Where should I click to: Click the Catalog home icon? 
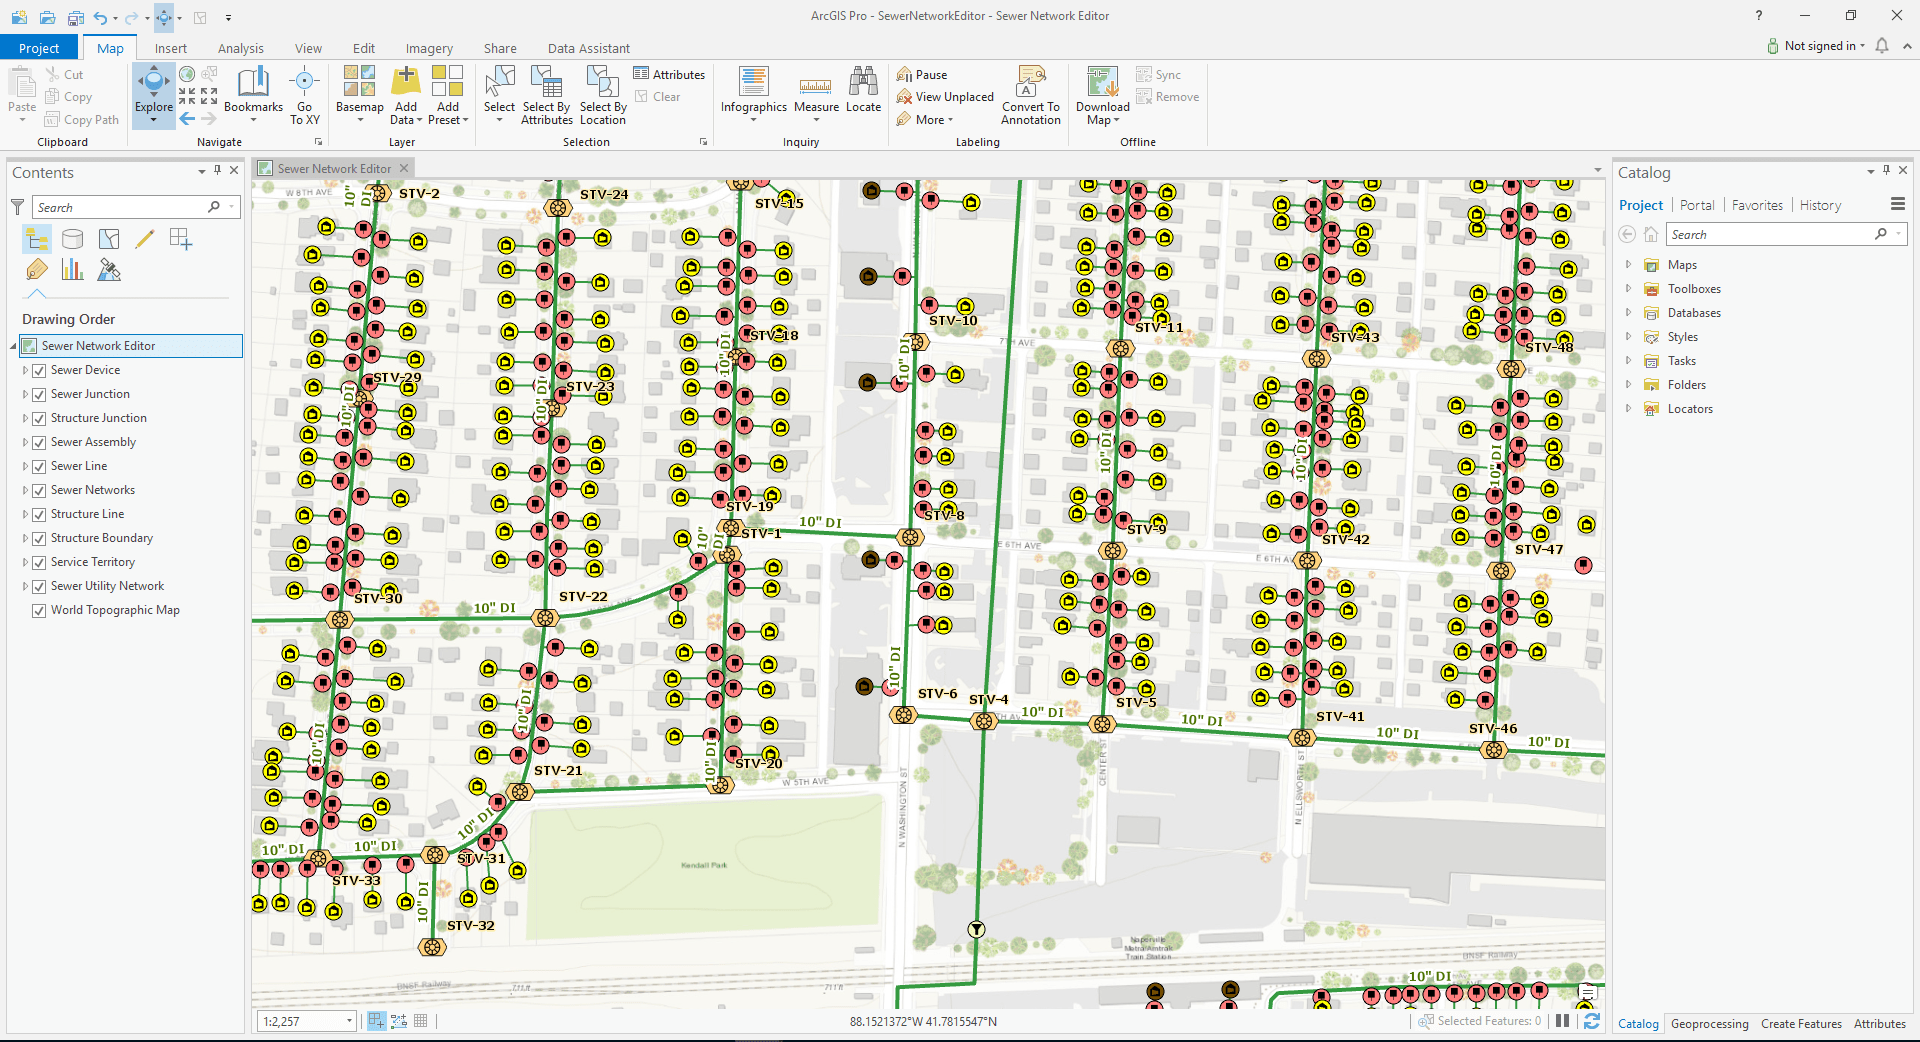(1651, 234)
